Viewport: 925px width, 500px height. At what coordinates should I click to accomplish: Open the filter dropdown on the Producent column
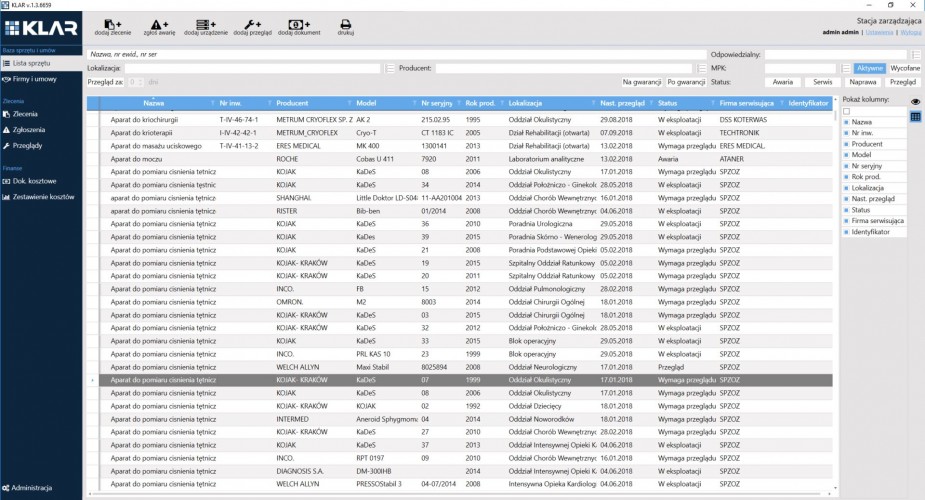pos(349,104)
